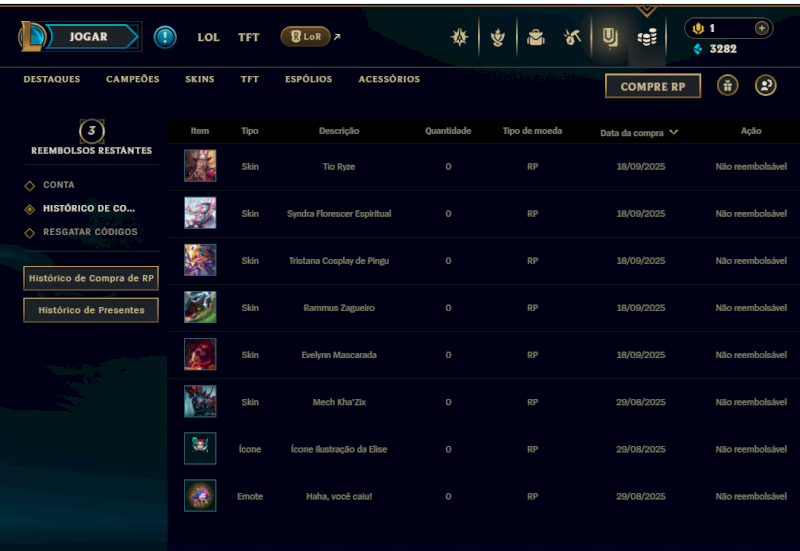Select RESGATAR CÓDIGOS sidebar item
Screen dimensions: 800x551
point(90,232)
